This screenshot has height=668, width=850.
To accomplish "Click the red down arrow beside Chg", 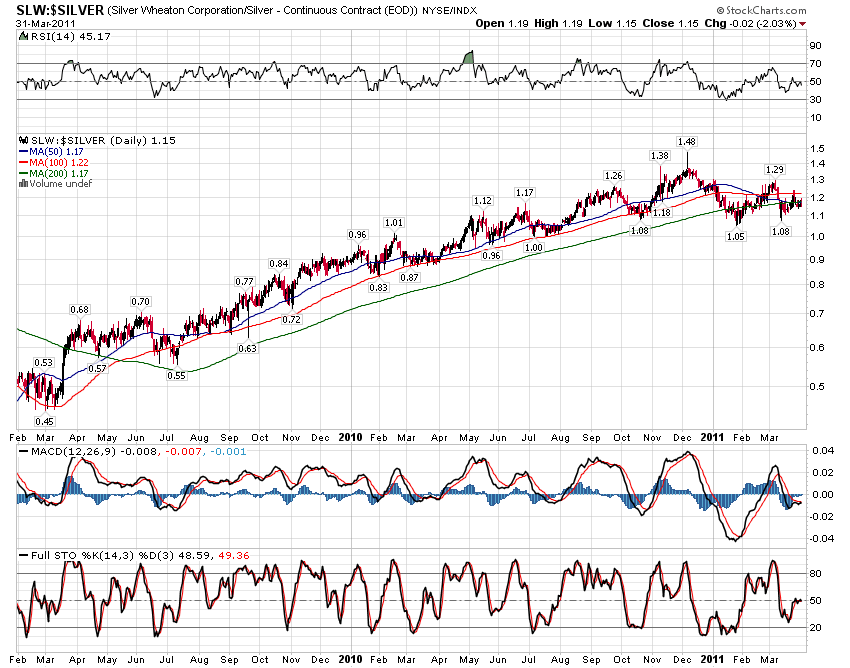I will tap(802, 24).
